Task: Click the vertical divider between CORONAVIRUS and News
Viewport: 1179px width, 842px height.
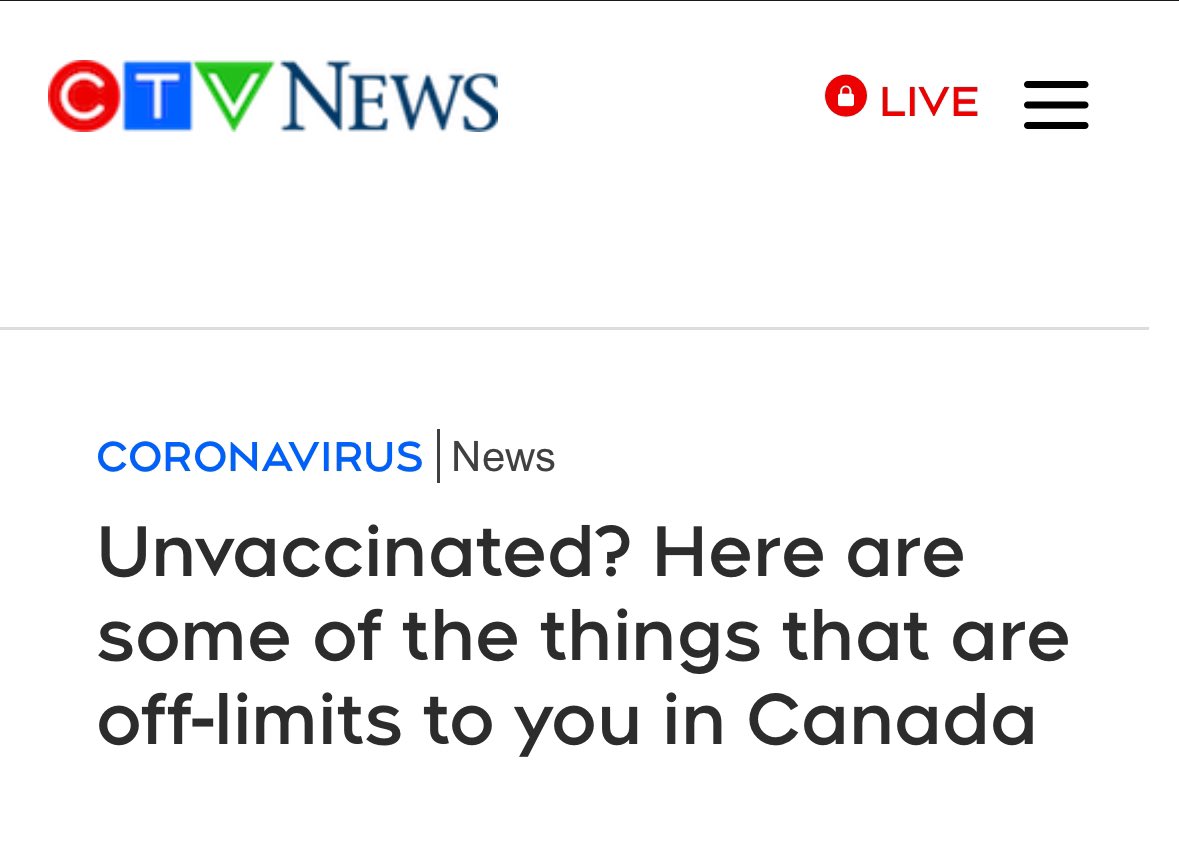Action: click(x=438, y=456)
